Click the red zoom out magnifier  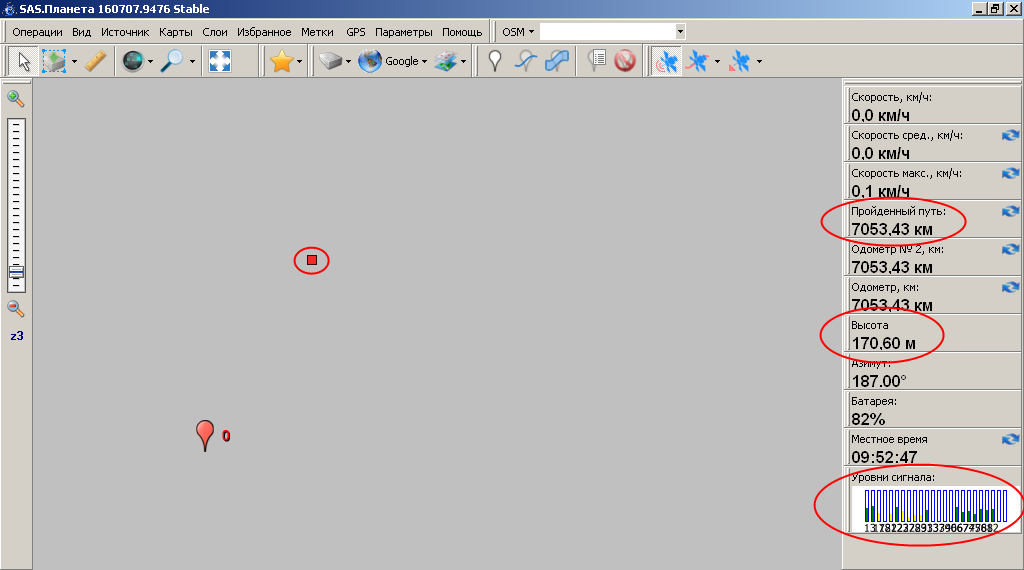[16, 309]
